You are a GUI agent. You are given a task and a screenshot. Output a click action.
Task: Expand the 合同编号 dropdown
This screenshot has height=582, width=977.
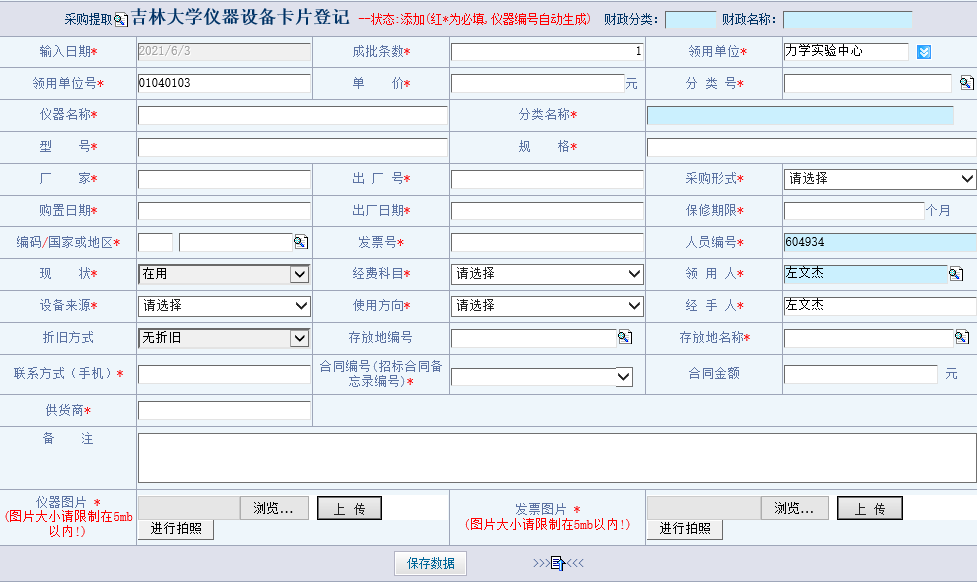tap(542, 377)
